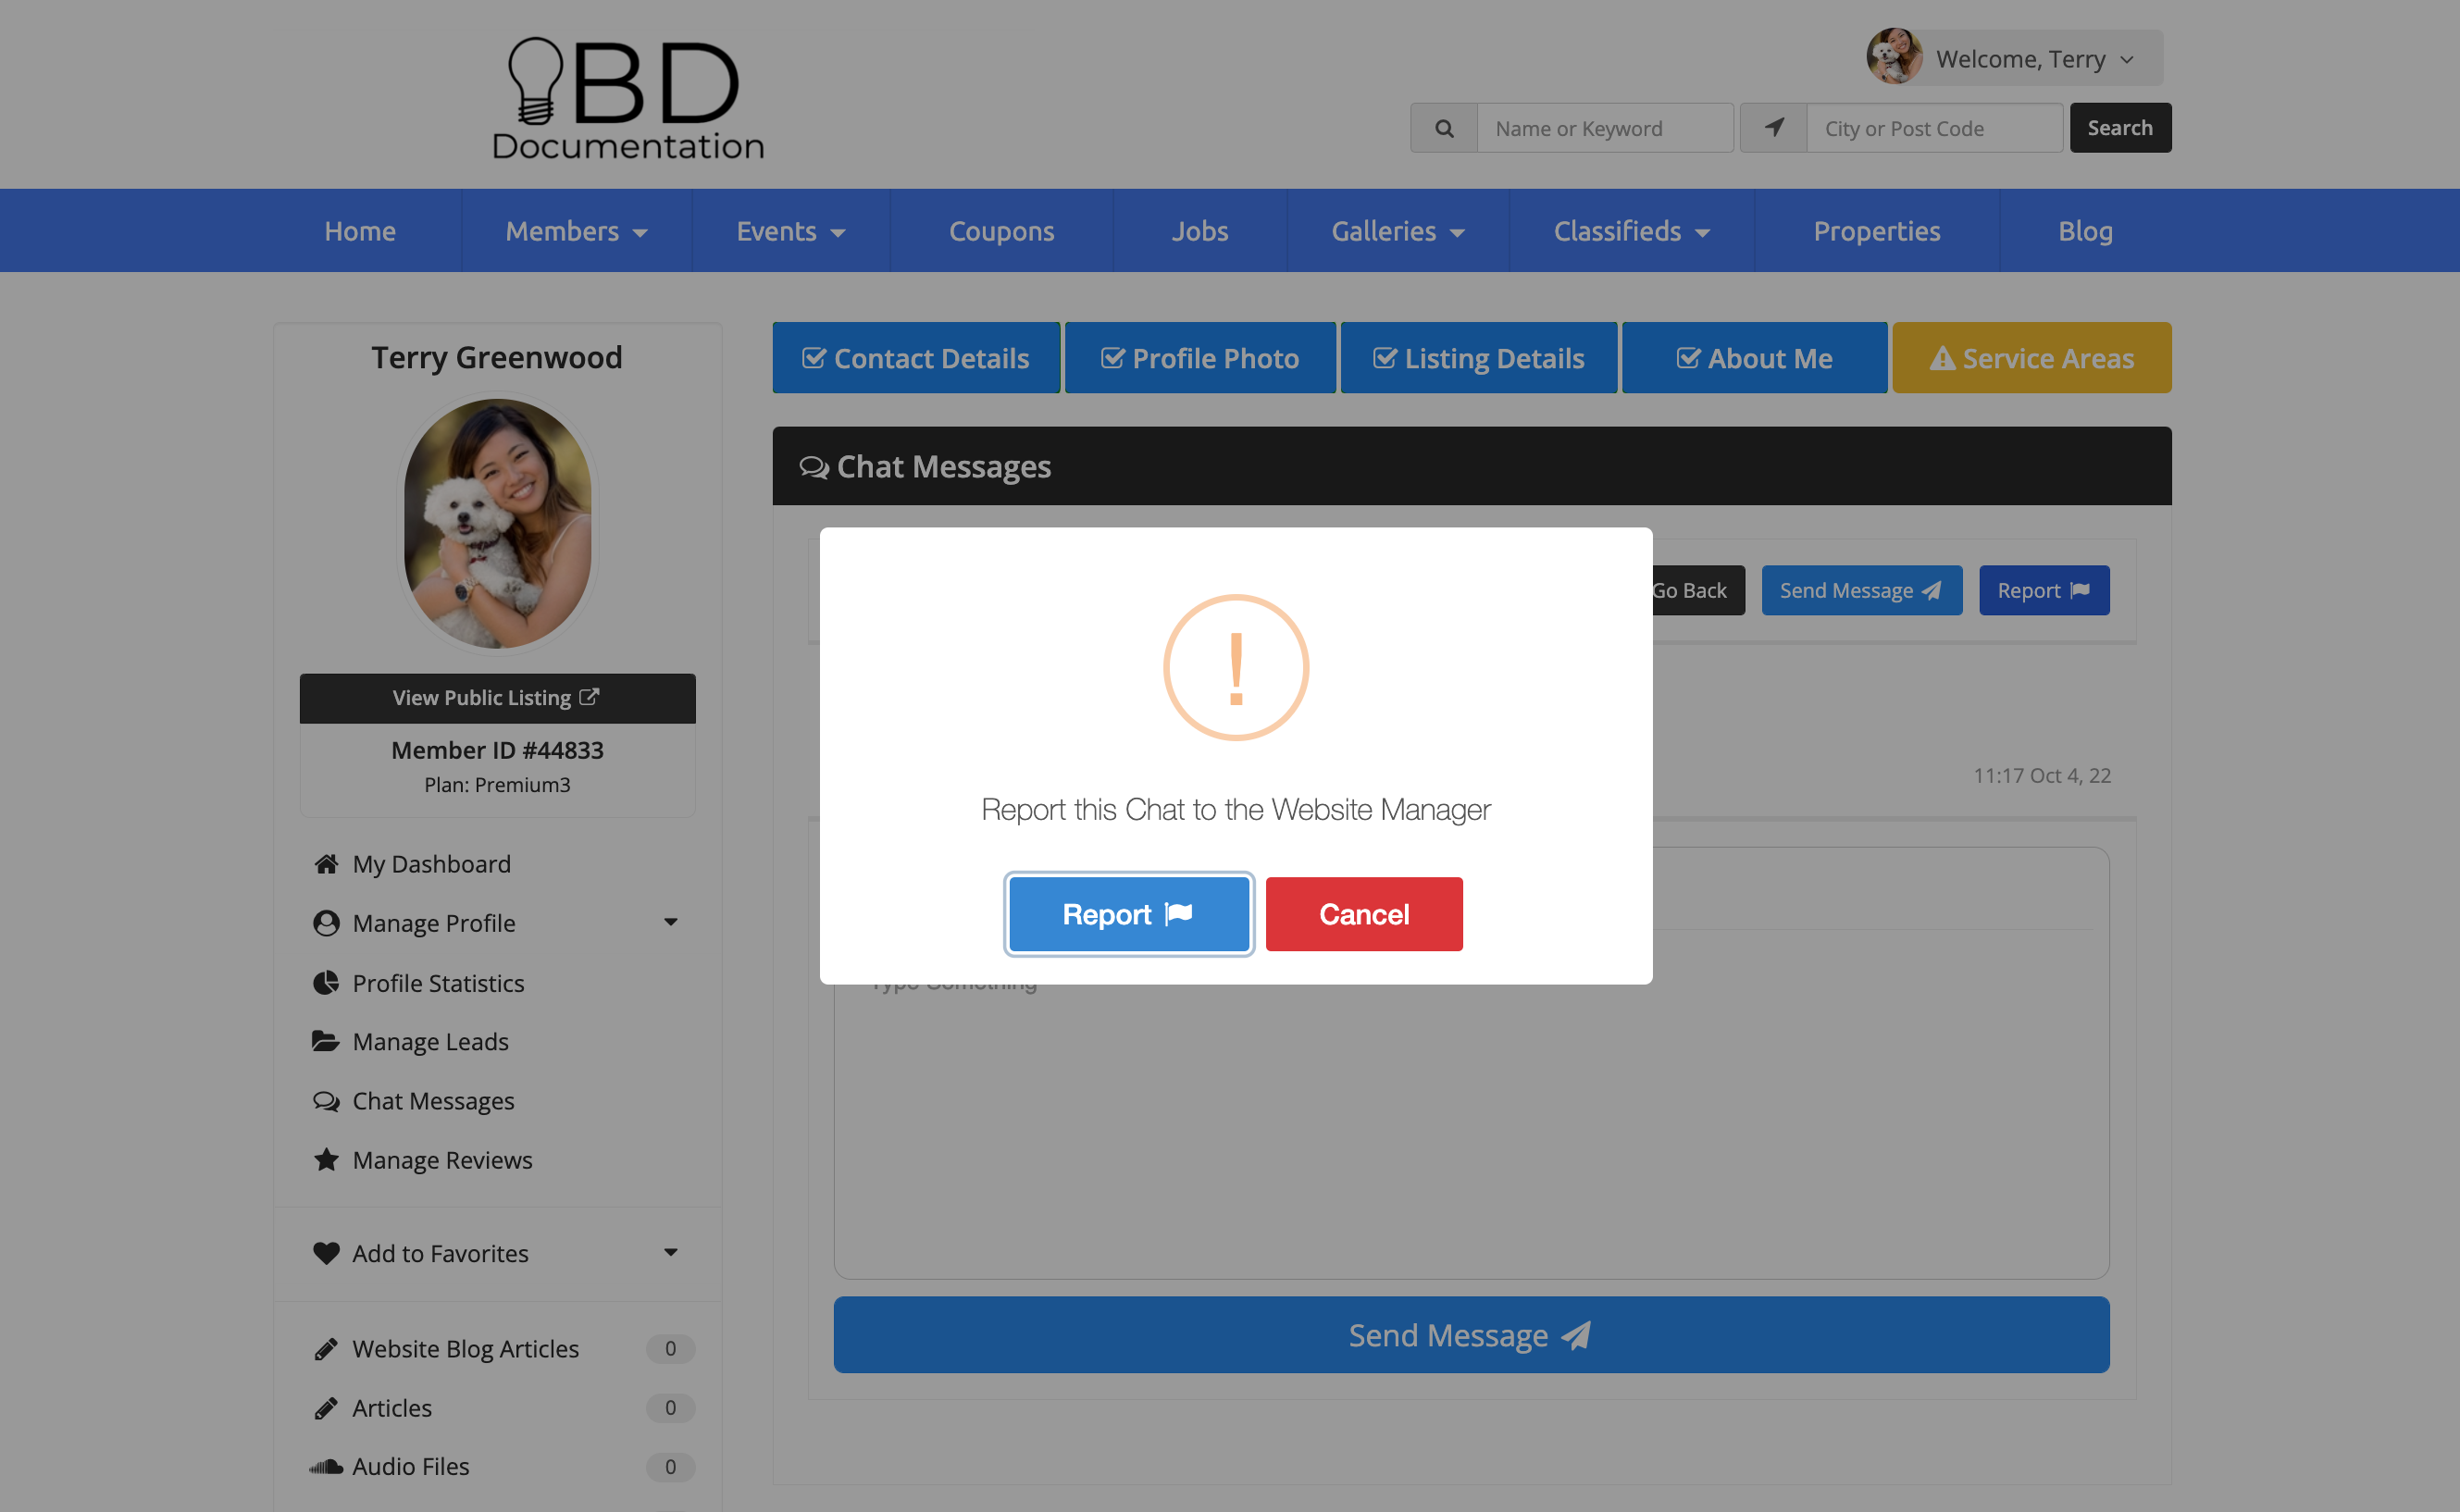
Task: Expand the Manage Profile submenu
Action: 670,922
